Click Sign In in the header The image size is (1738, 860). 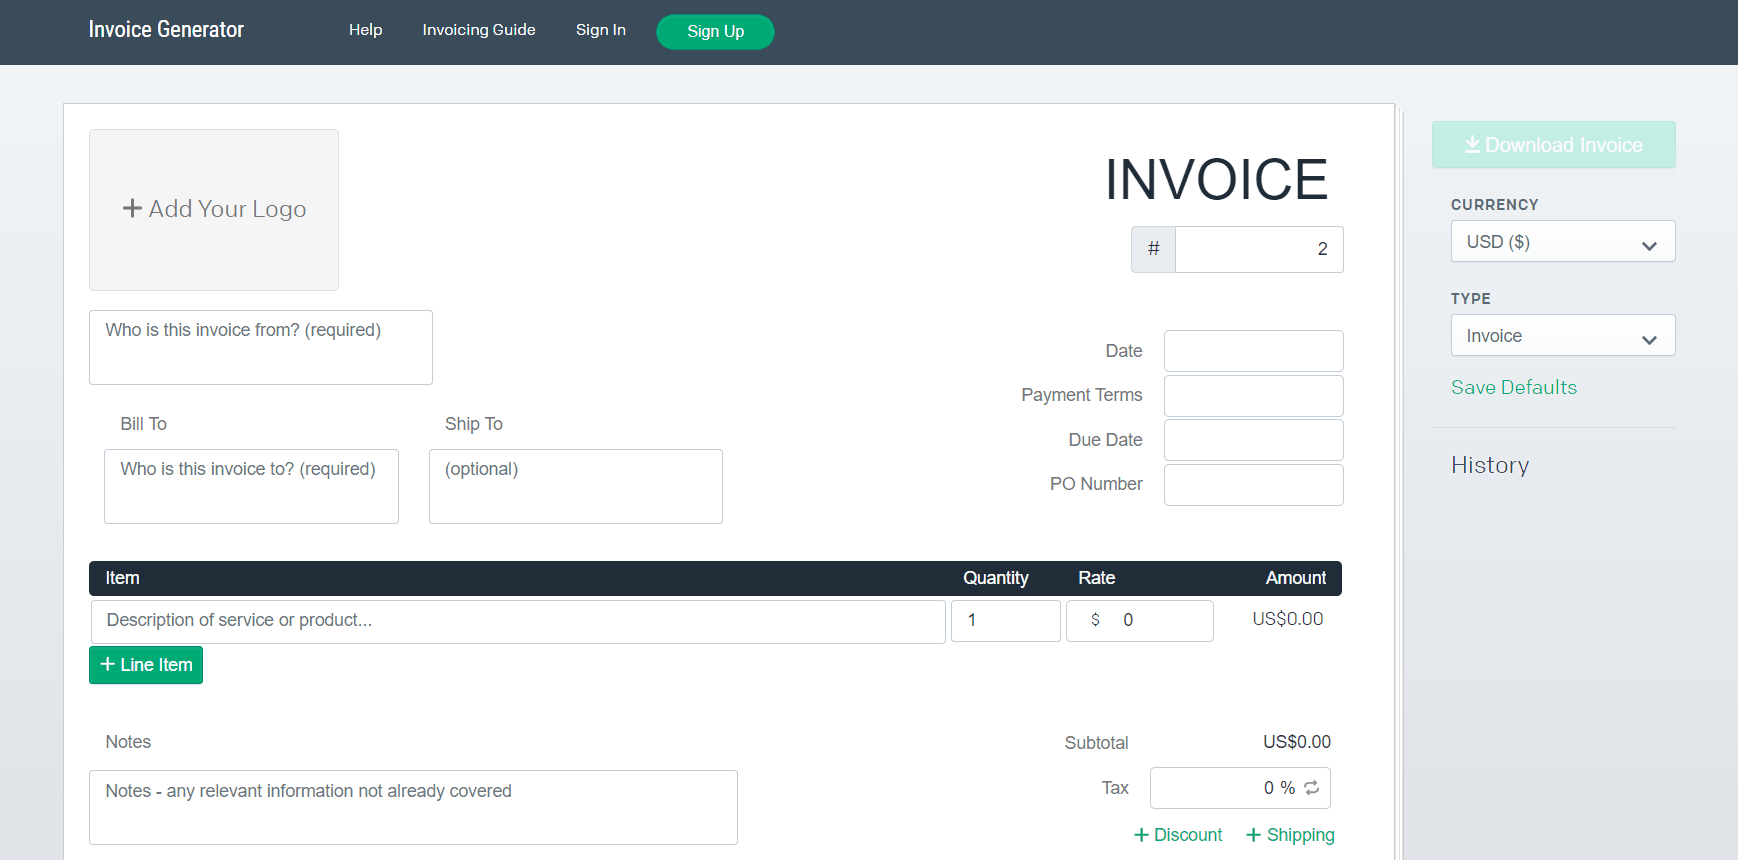[600, 30]
